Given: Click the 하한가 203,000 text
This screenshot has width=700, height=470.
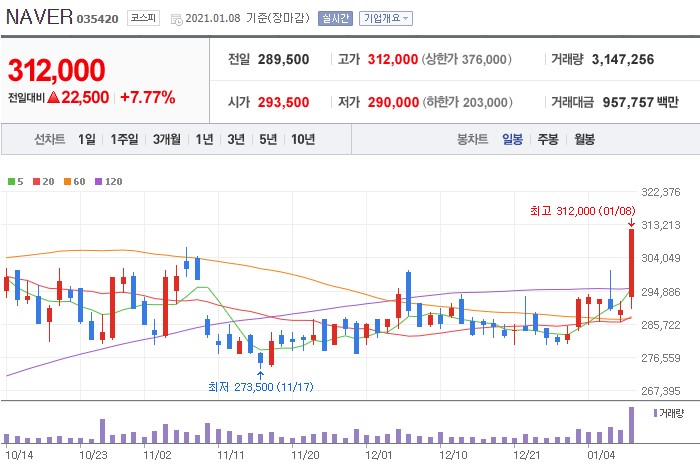Looking at the screenshot, I should 467,102.
